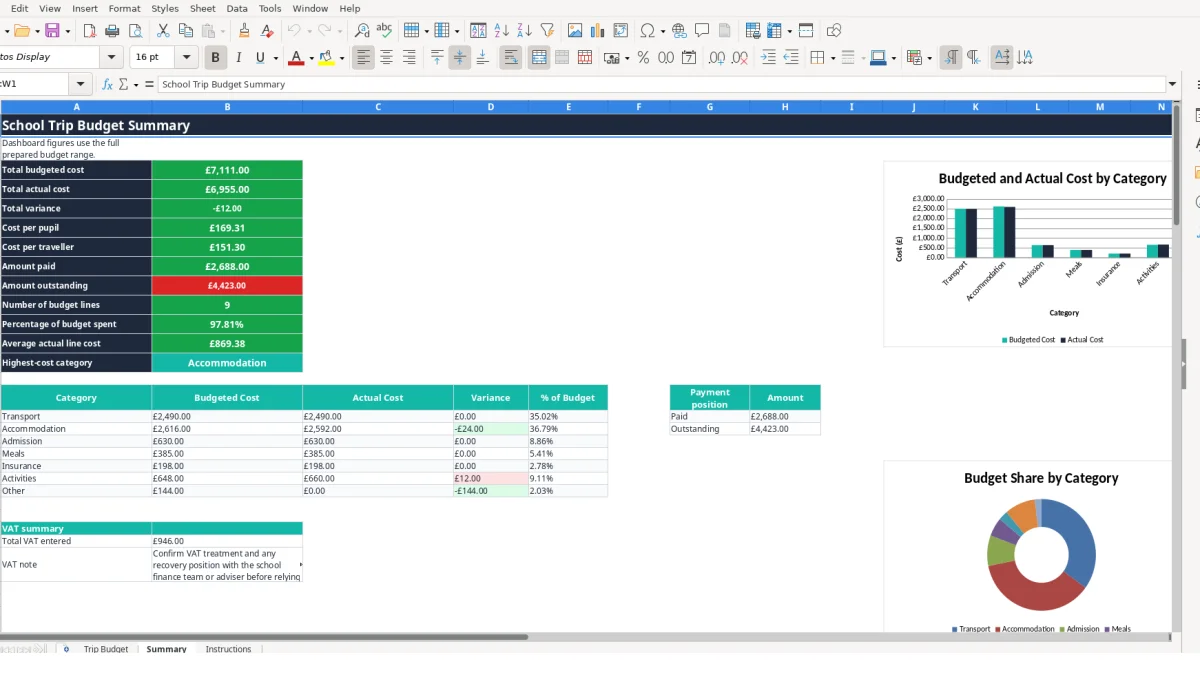
Task: Export directly as PDF
Action: coord(89,31)
